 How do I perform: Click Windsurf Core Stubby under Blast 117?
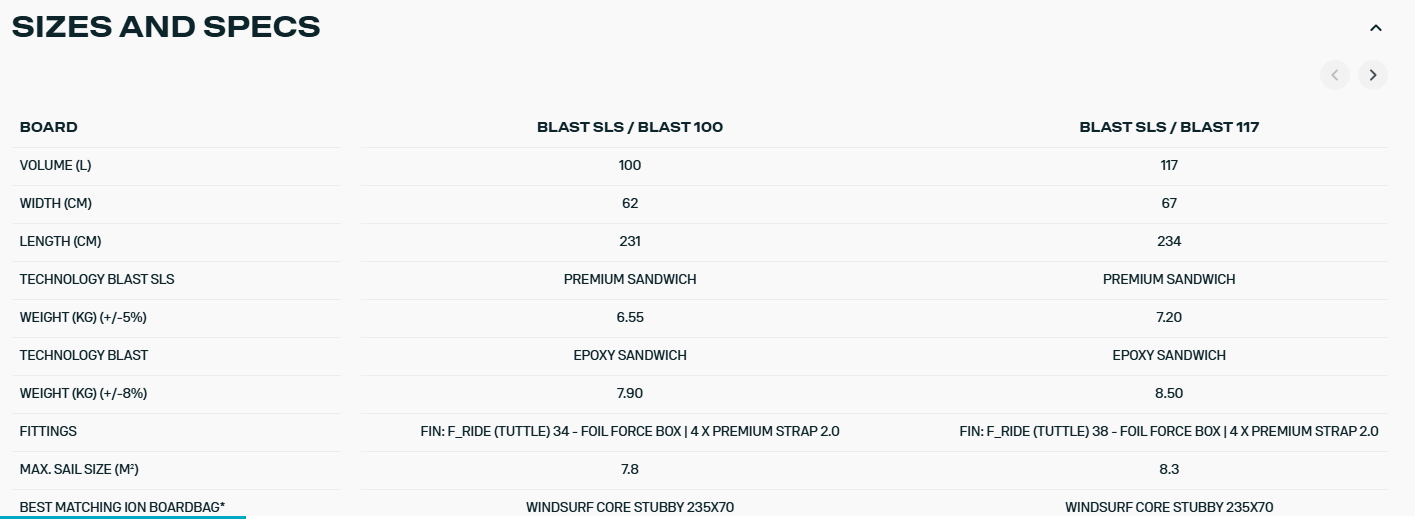(x=1169, y=507)
